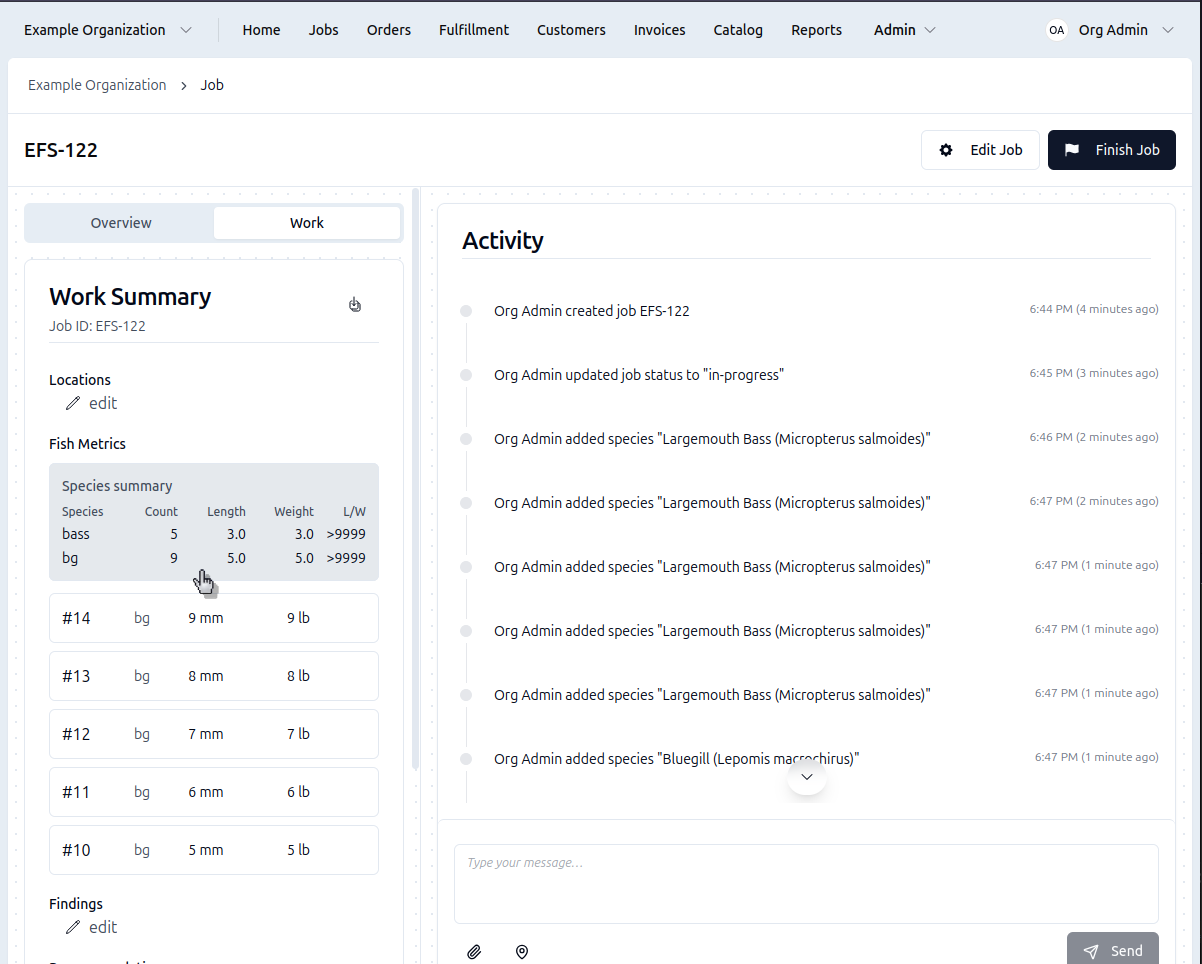The width and height of the screenshot is (1202, 964).
Task: Click the pencil icon under Findings
Action: tap(73, 928)
